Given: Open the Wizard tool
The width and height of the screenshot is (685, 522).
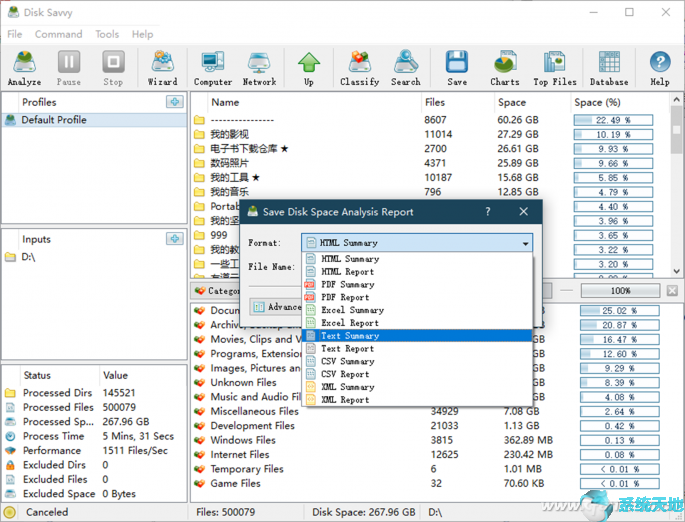Looking at the screenshot, I should click(x=163, y=68).
